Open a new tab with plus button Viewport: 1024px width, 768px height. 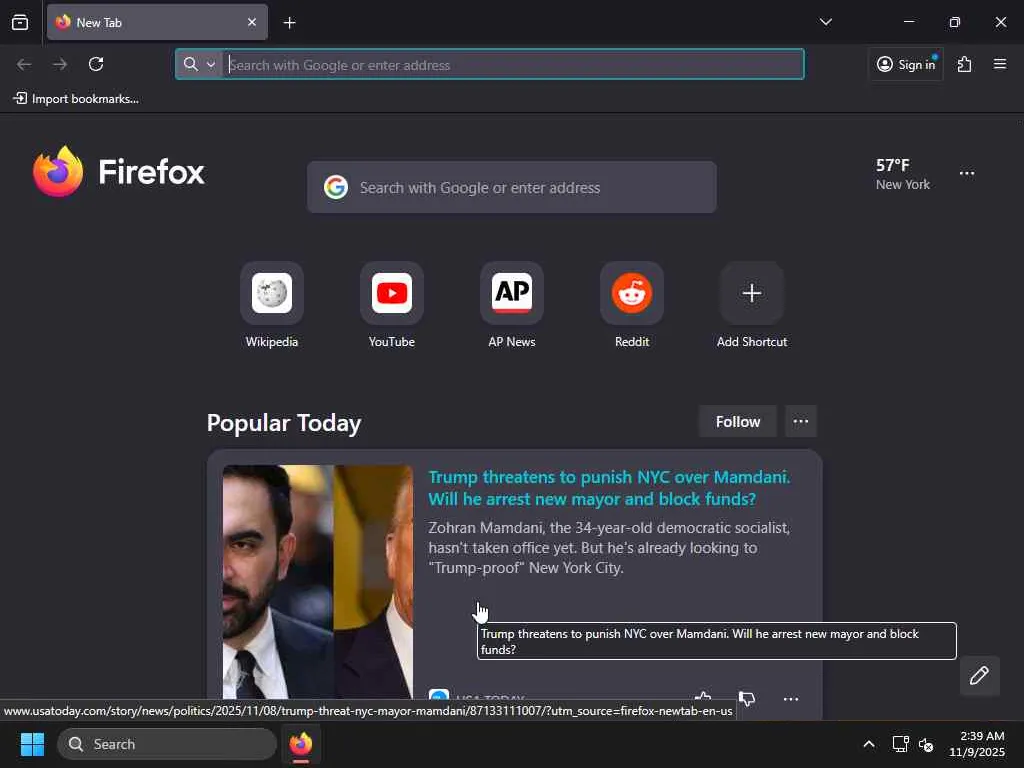tap(289, 23)
